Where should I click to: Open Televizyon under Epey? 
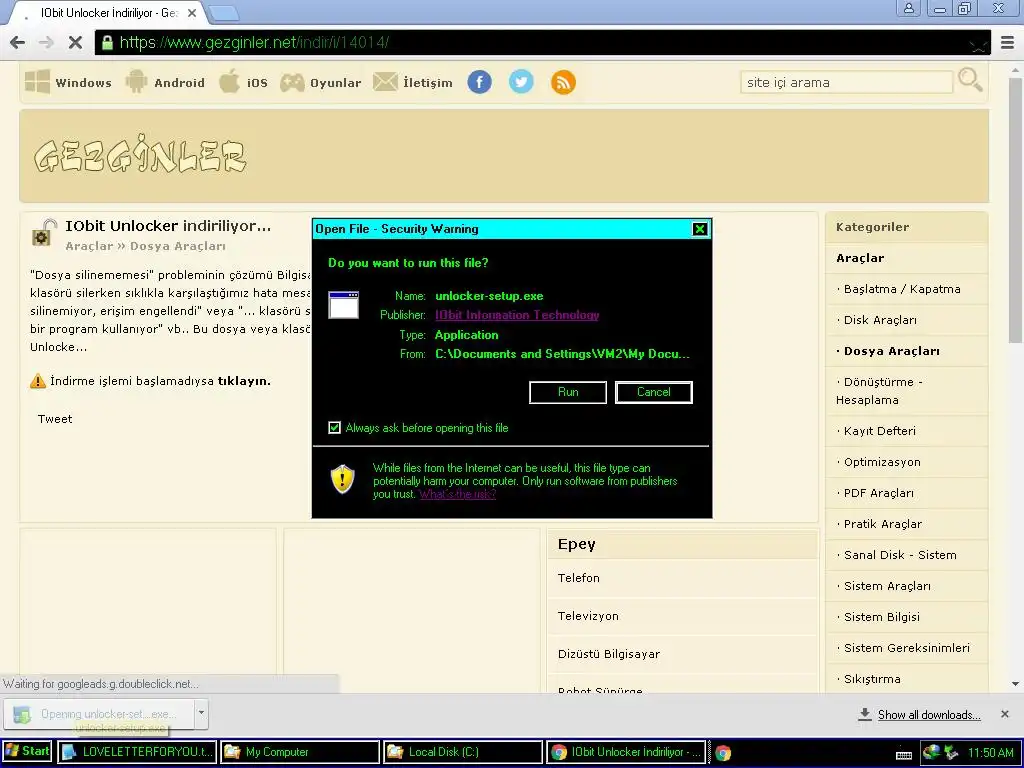[588, 616]
